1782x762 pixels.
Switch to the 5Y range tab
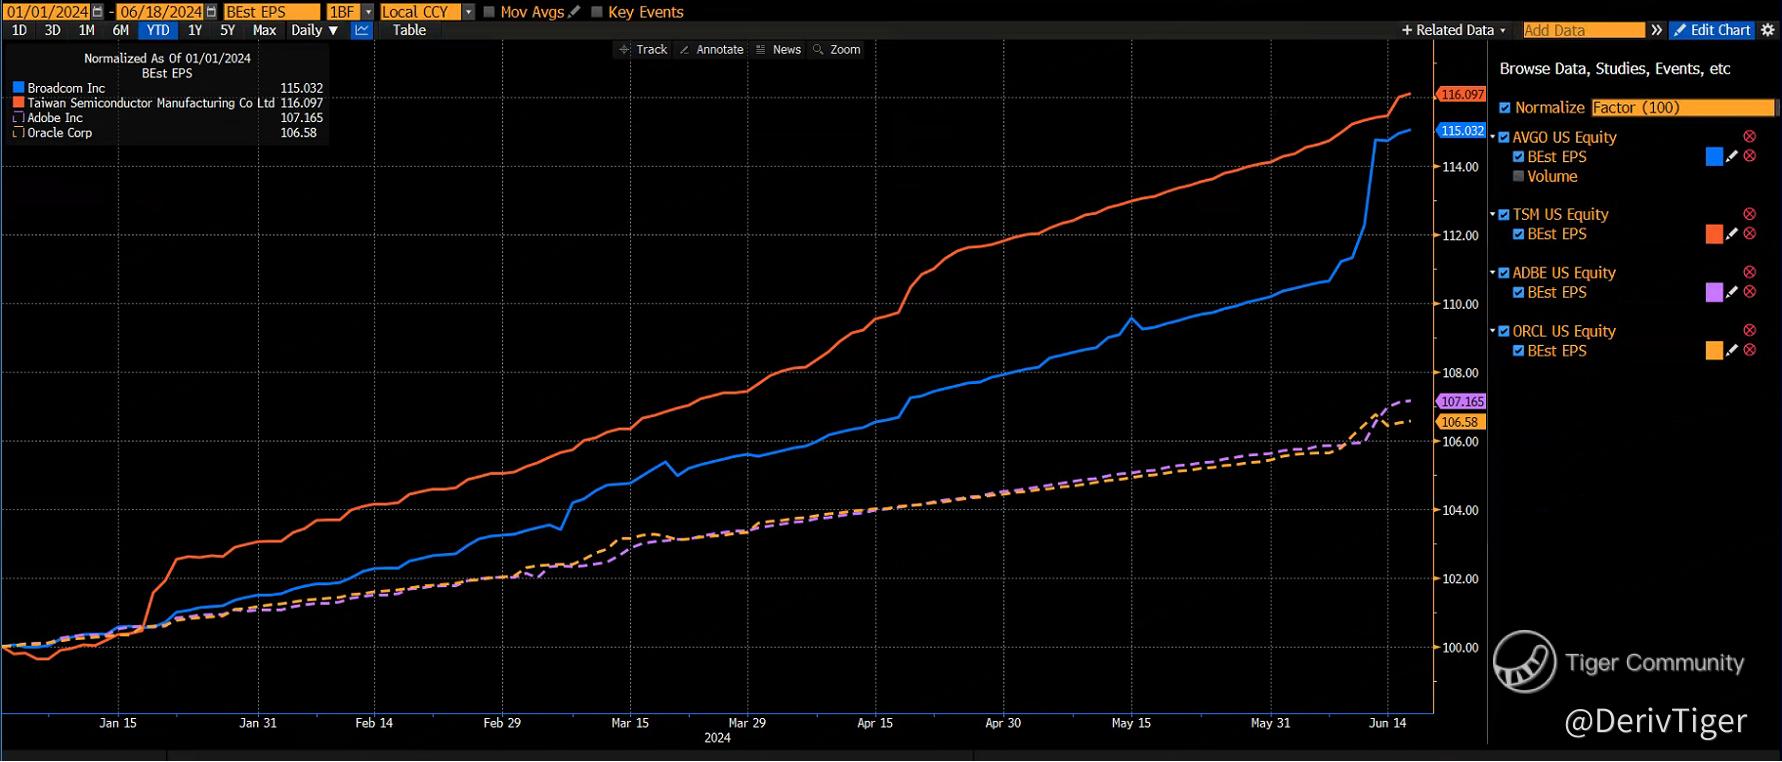pyautogui.click(x=227, y=30)
